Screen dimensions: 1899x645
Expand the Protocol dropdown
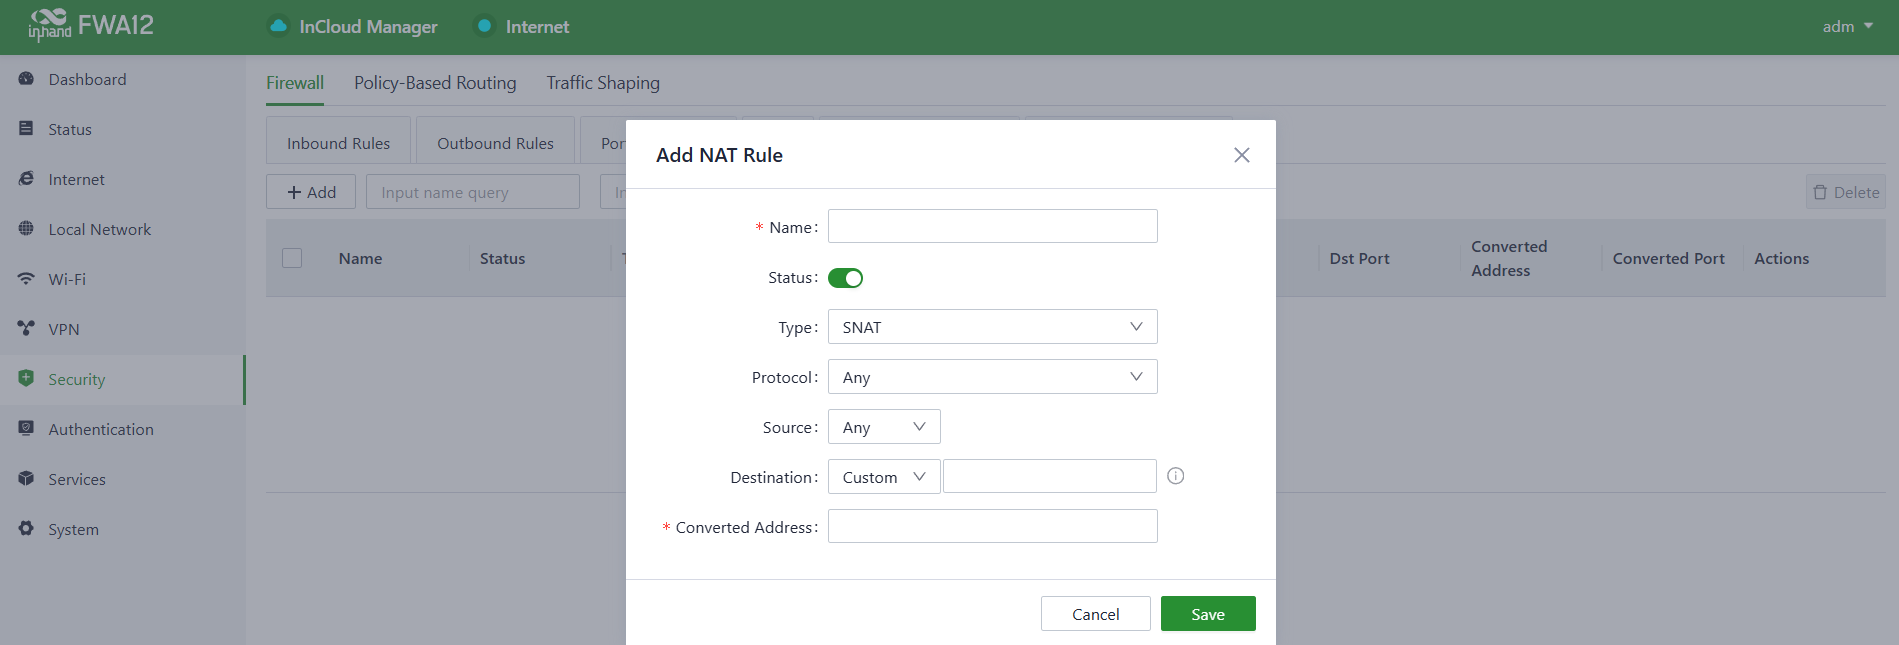(x=992, y=377)
